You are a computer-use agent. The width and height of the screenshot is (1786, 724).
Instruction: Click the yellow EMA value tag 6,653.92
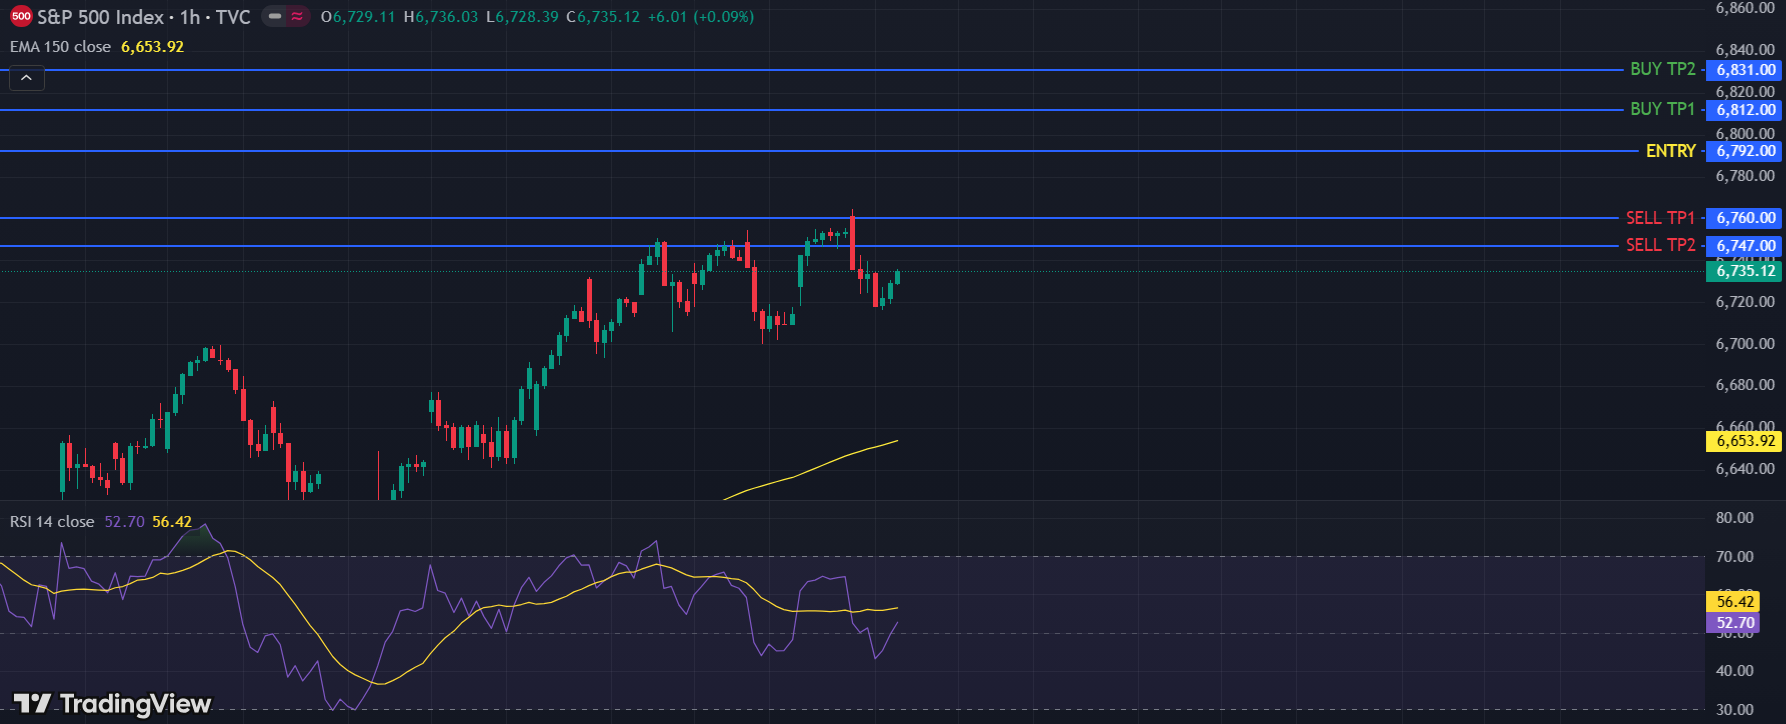pos(1745,441)
